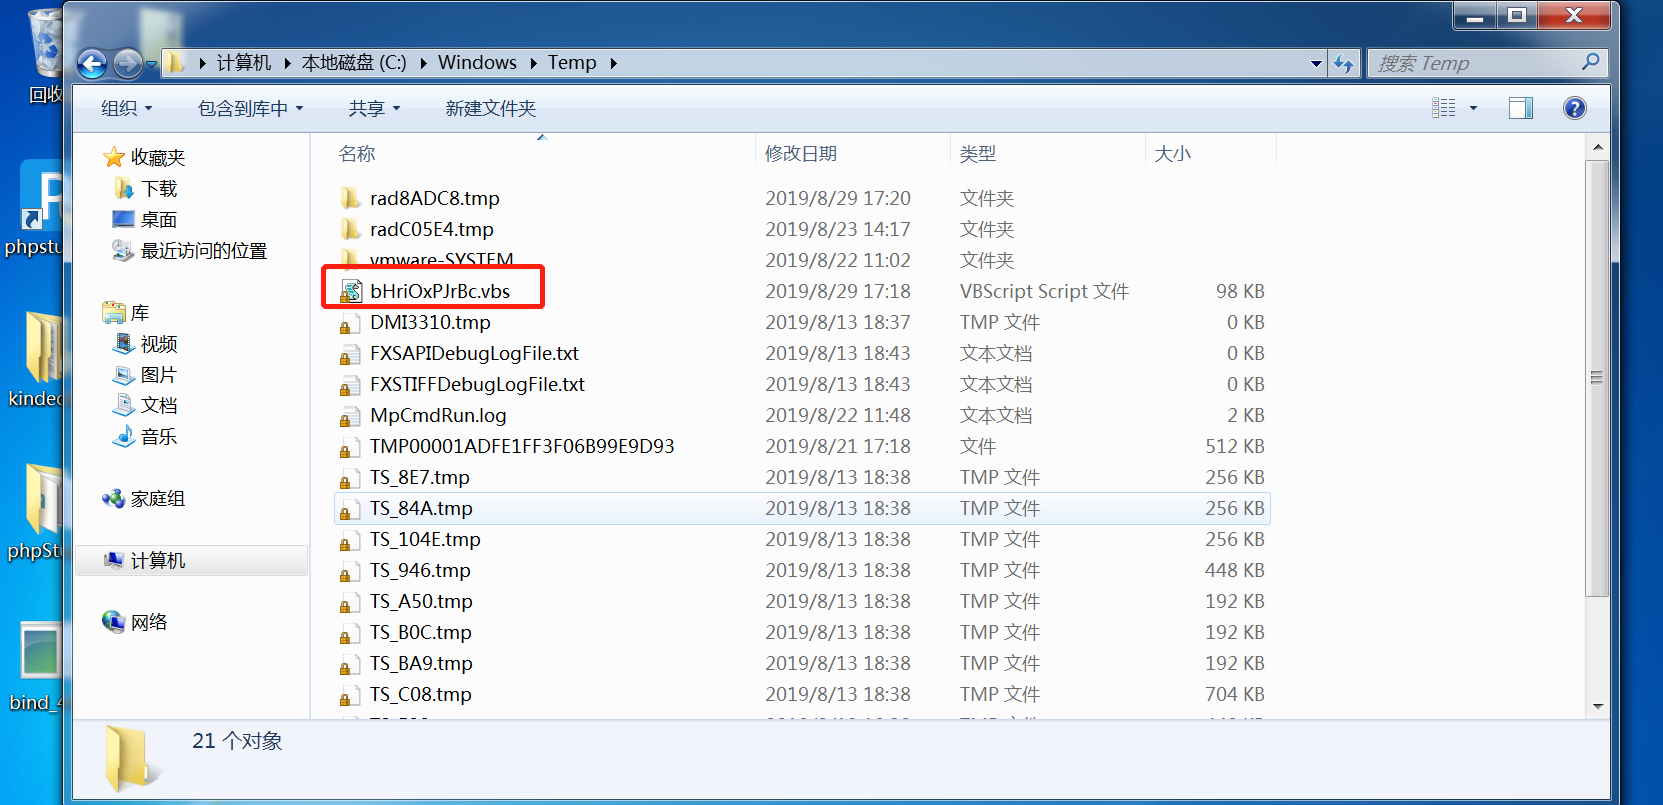Click the search magnifier icon
The width and height of the screenshot is (1663, 805).
(1590, 63)
